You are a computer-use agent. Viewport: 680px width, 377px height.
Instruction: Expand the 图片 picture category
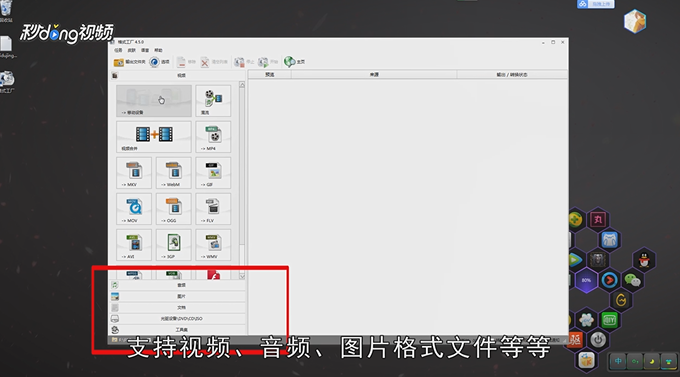[178, 296]
